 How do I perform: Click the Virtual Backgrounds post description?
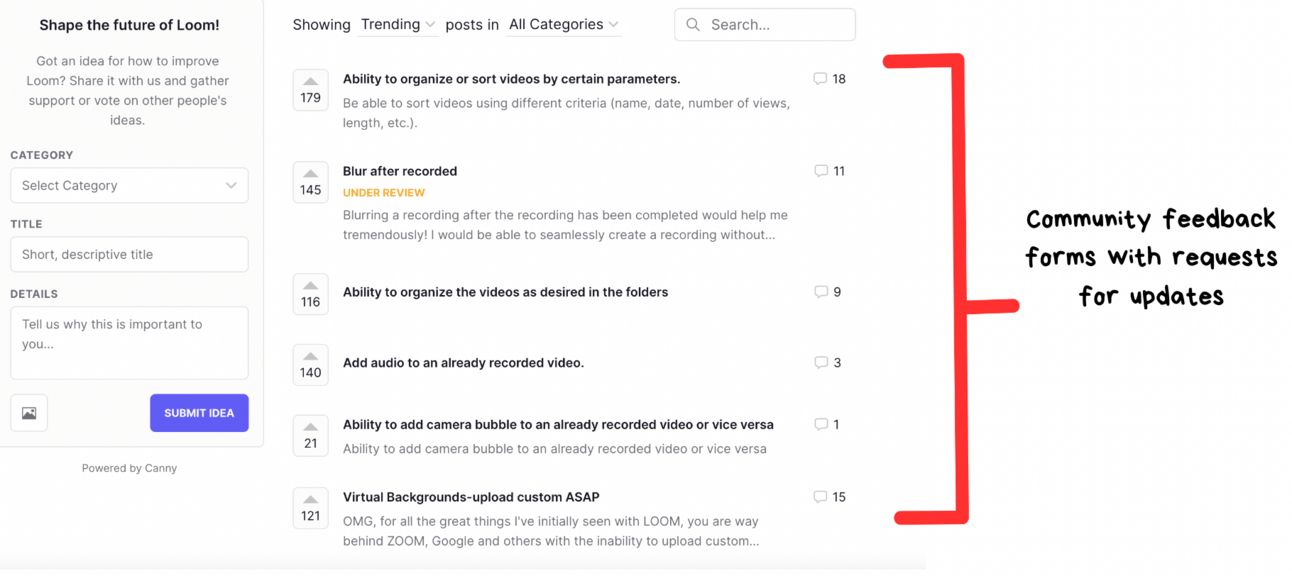(x=551, y=531)
